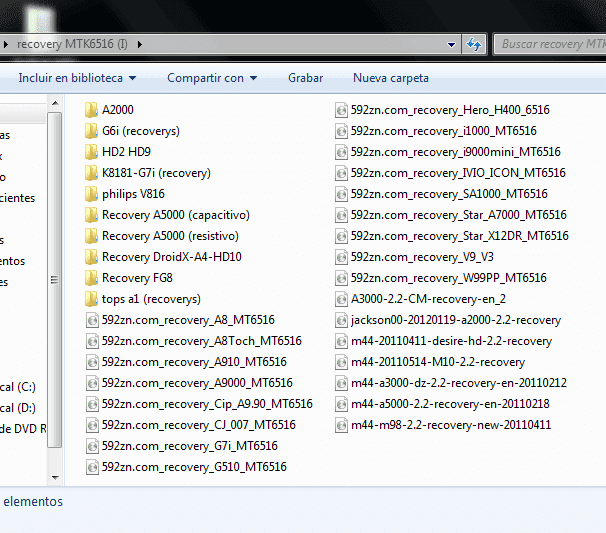Click the navigation pane scroll up arrow

(x=55, y=103)
